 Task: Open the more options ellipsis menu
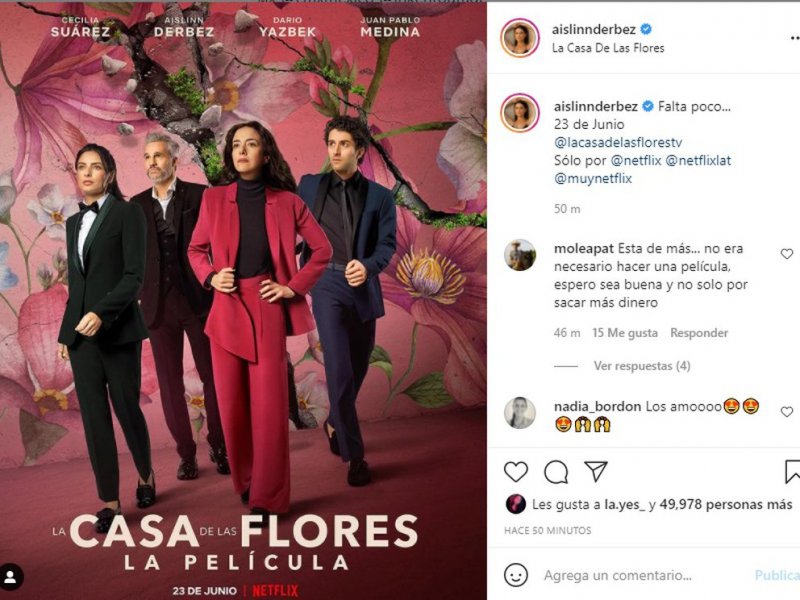pos(794,38)
